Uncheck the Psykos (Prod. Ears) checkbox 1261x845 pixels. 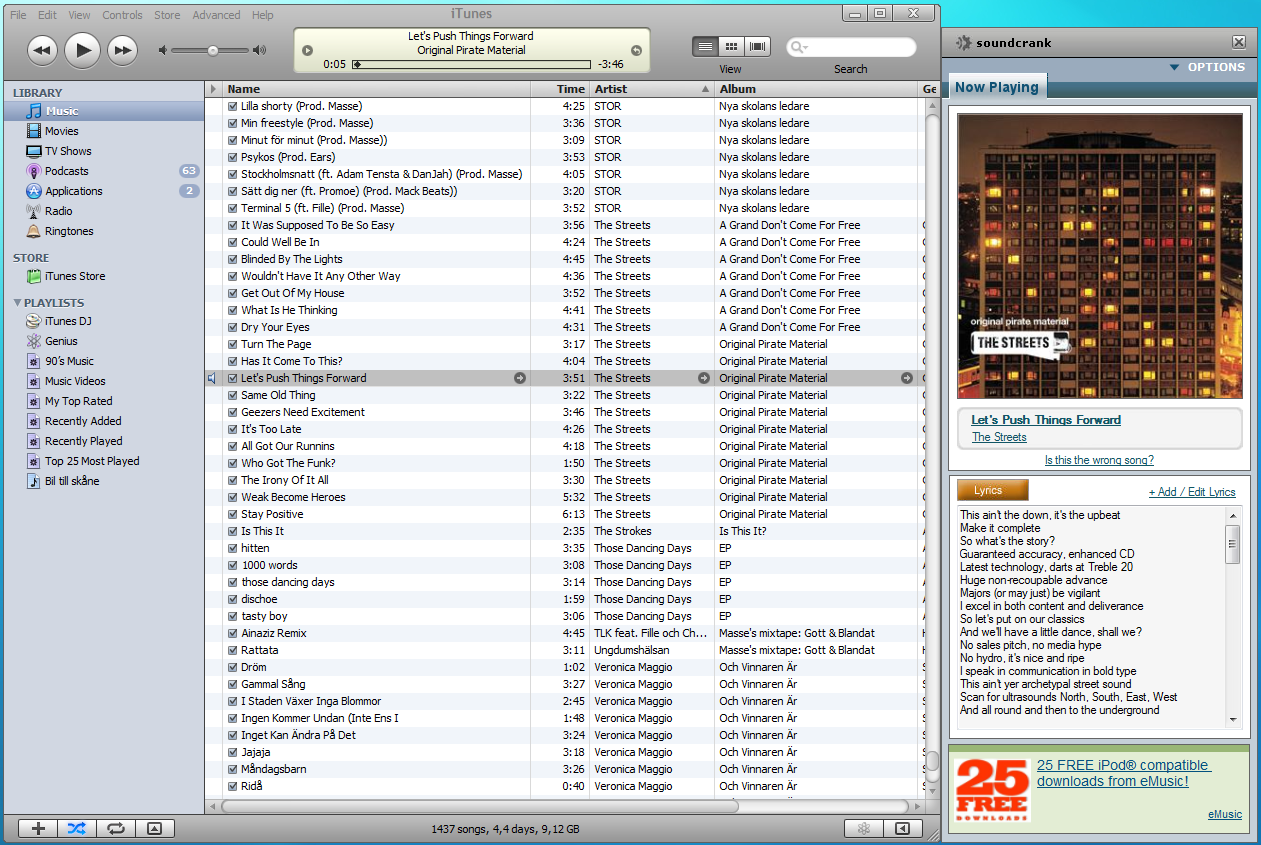pyautogui.click(x=233, y=157)
